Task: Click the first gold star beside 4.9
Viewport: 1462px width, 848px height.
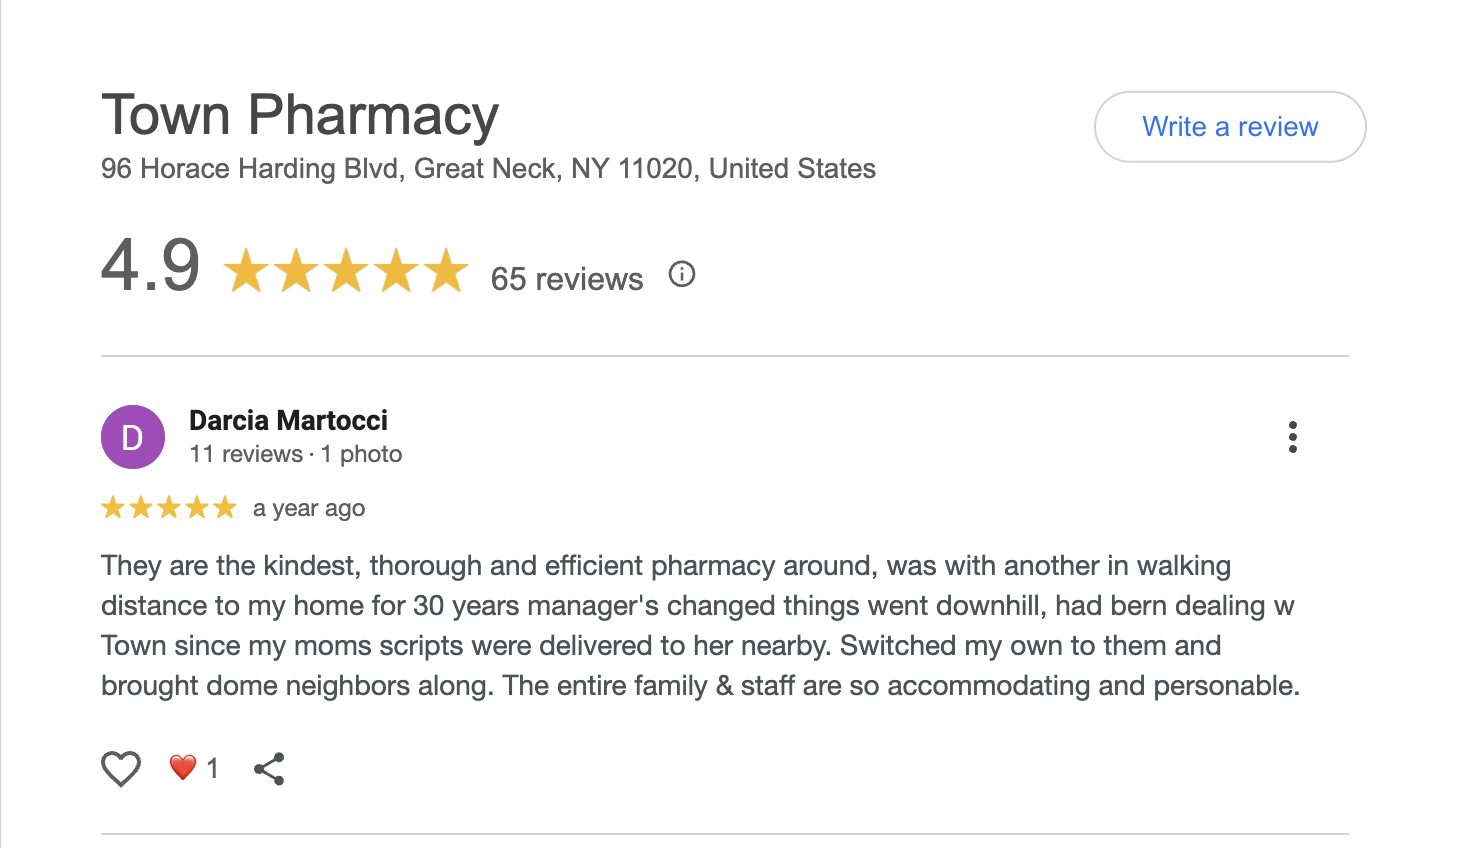Action: pyautogui.click(x=246, y=271)
